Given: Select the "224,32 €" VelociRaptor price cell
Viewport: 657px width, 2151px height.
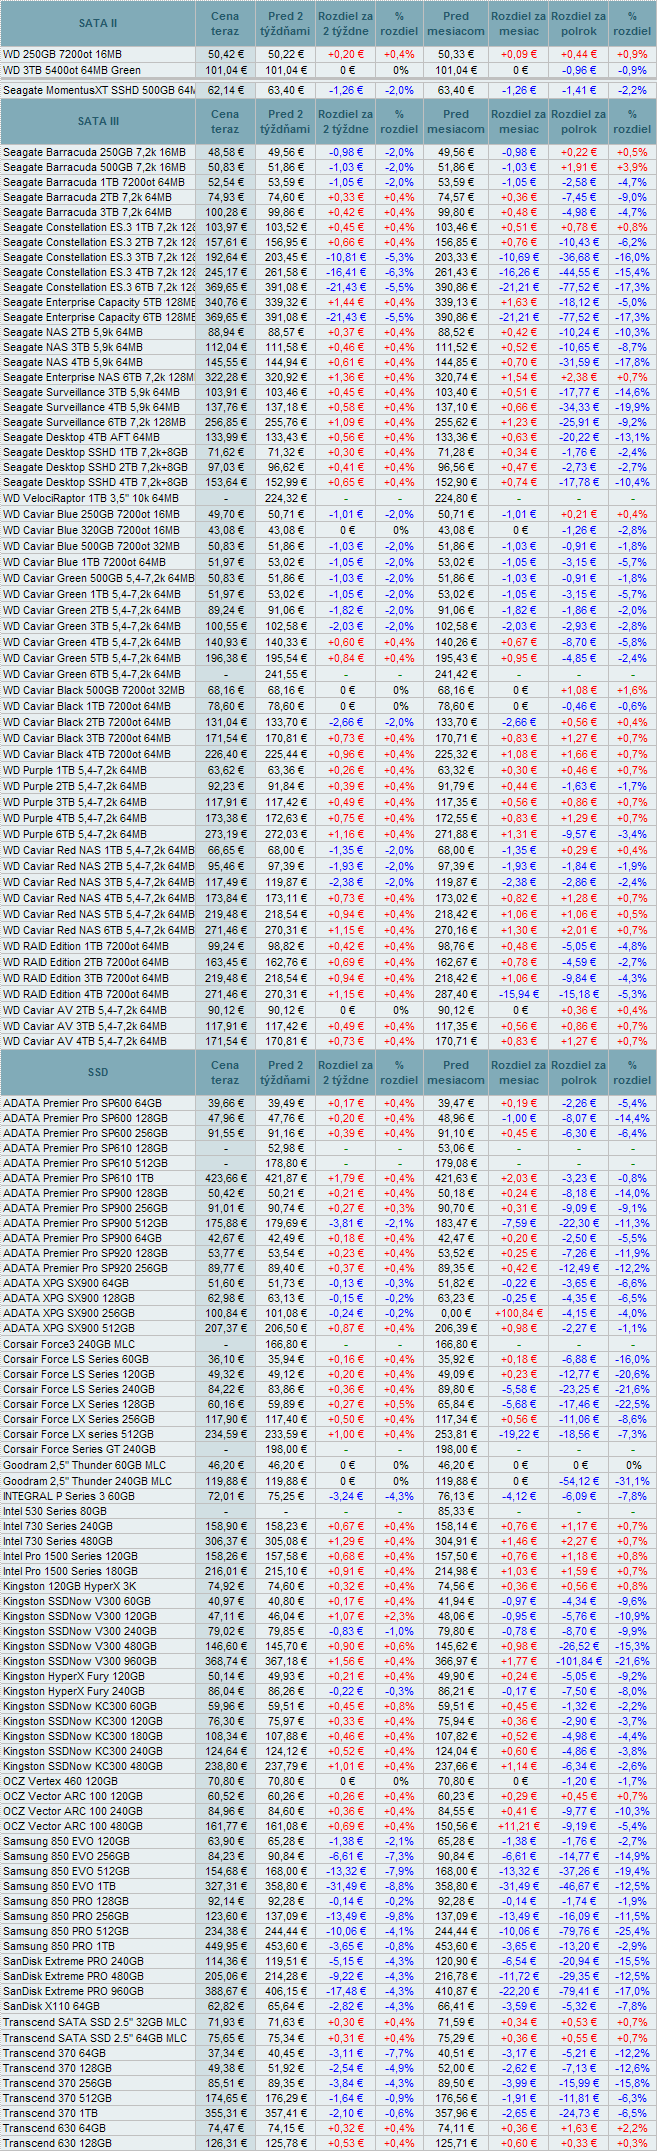Looking at the screenshot, I should (288, 498).
